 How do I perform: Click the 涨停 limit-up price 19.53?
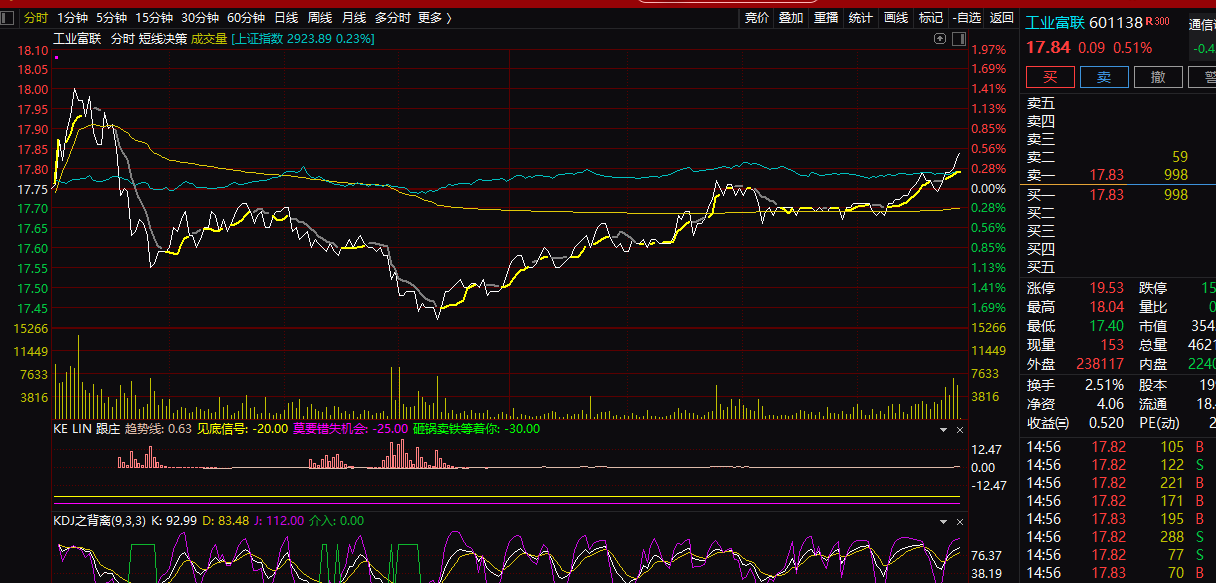(x=1107, y=288)
